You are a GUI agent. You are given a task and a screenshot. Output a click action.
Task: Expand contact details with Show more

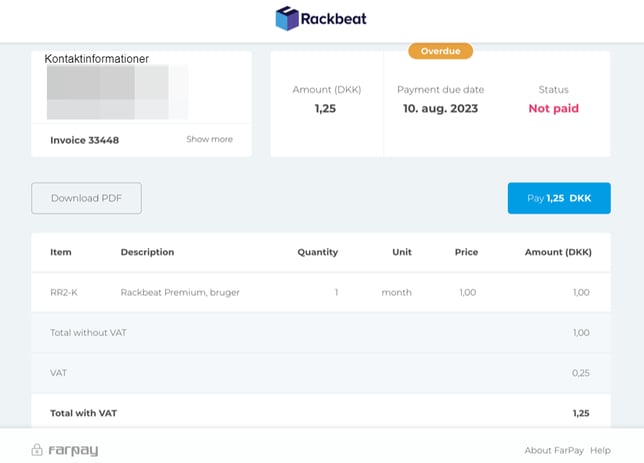pyautogui.click(x=209, y=139)
